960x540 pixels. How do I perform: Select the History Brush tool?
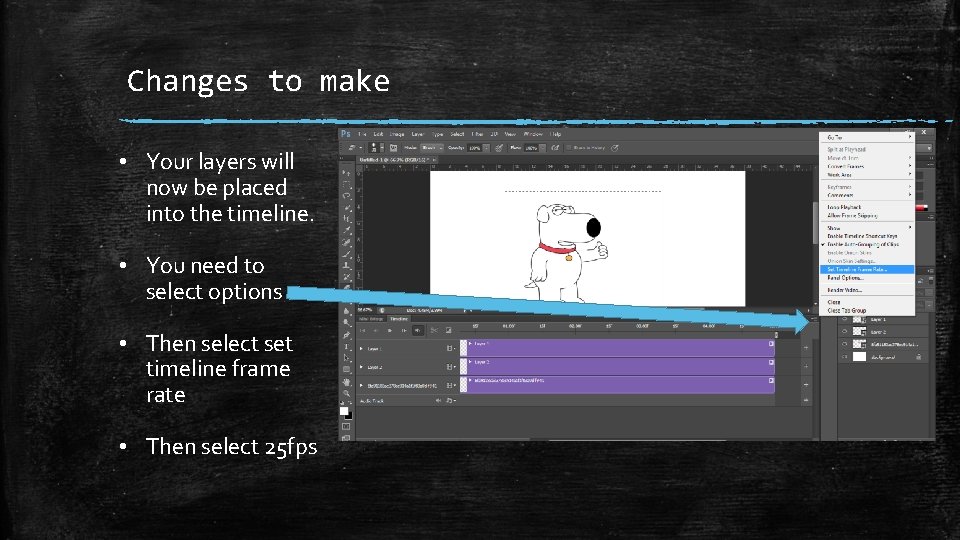click(347, 276)
